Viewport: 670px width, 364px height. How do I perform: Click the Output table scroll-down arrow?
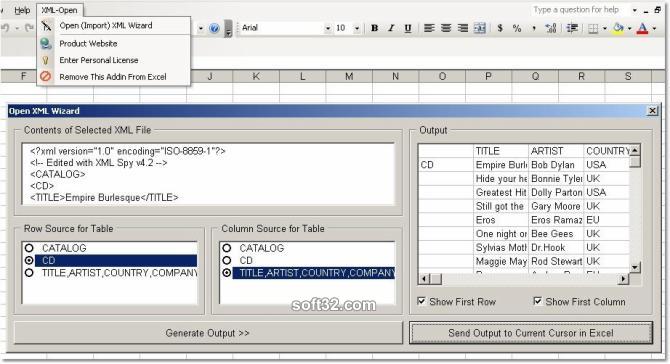coord(635,267)
